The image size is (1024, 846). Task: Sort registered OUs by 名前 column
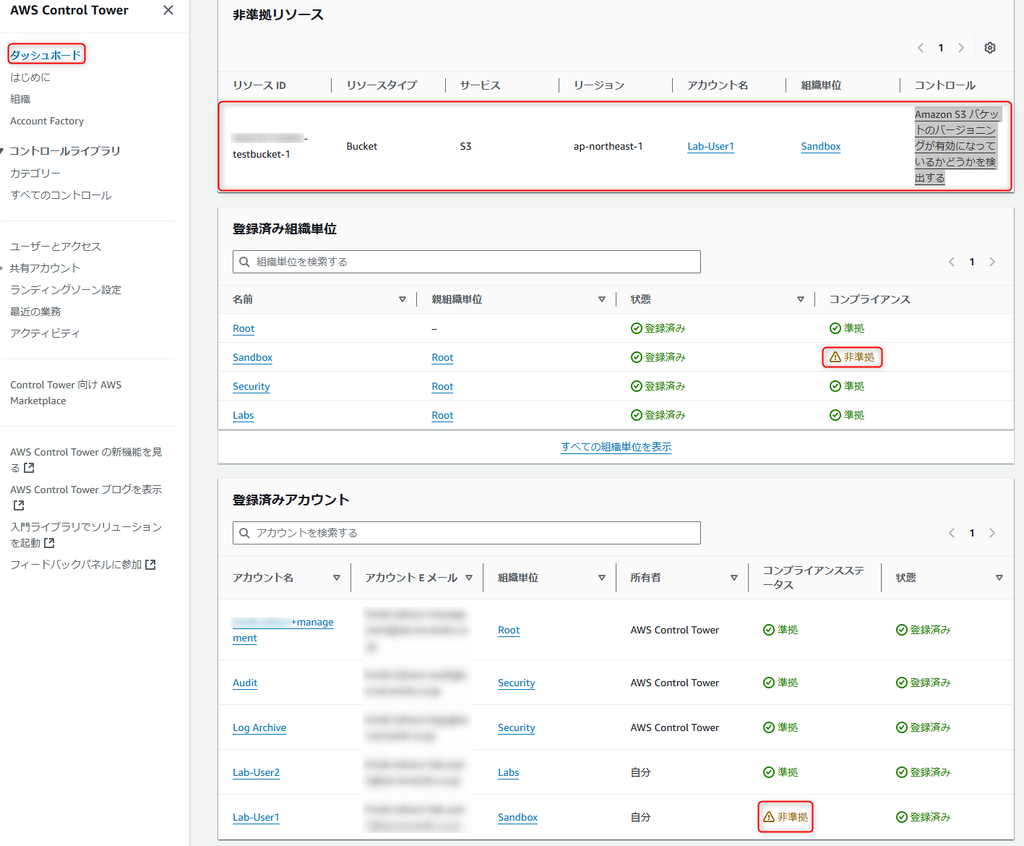(x=402, y=299)
